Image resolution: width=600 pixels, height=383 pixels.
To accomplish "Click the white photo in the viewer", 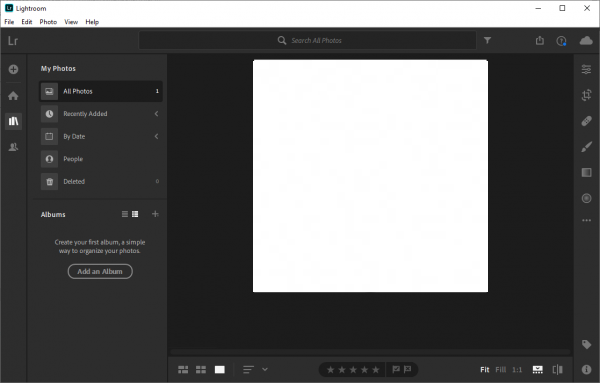I will (370, 176).
